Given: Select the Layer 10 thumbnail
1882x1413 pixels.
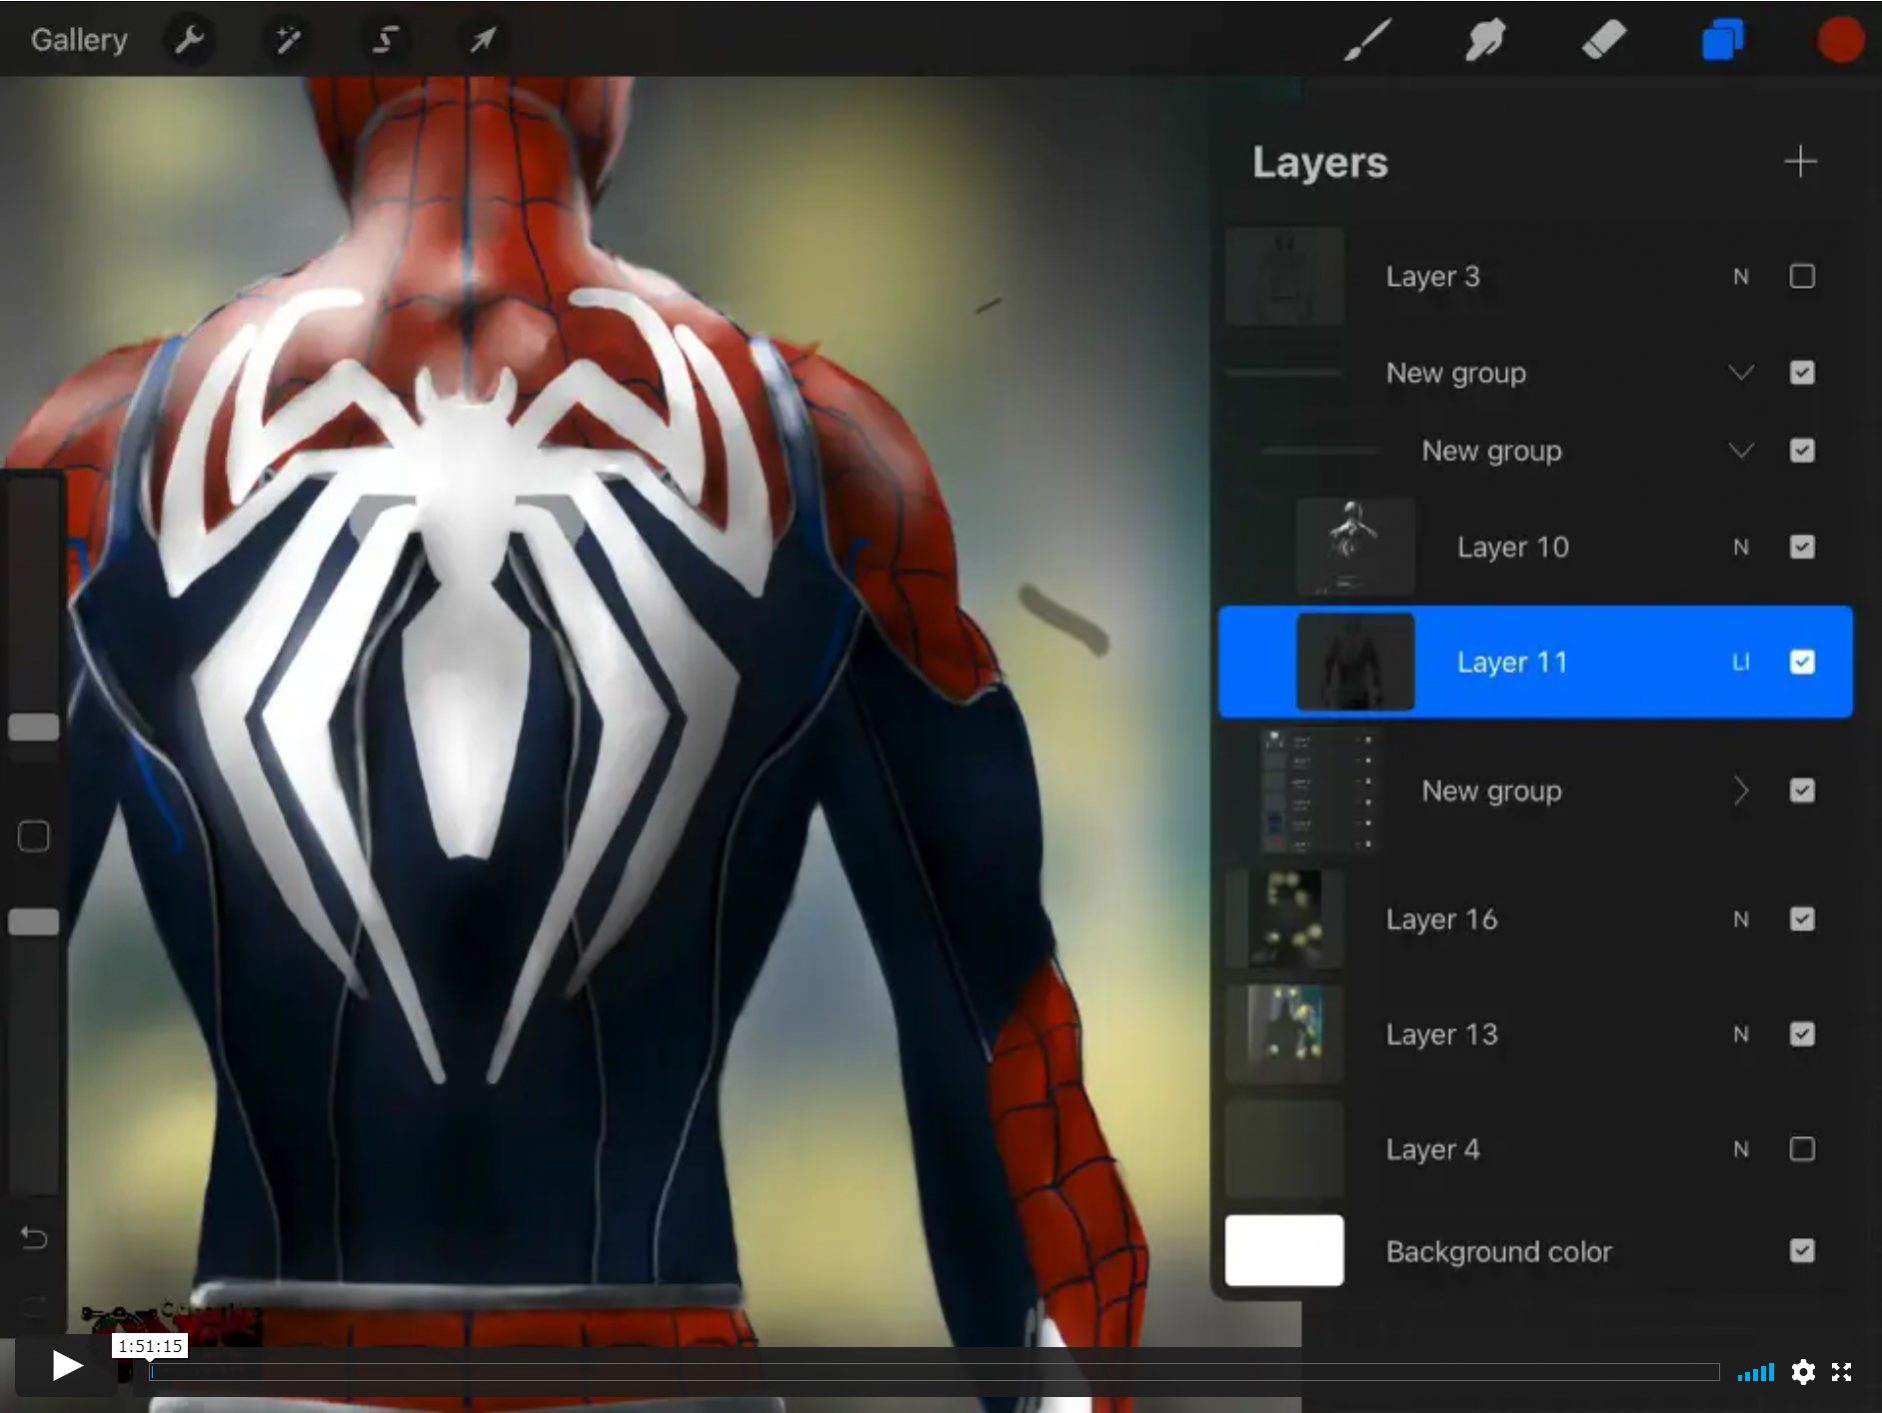Looking at the screenshot, I should coord(1355,546).
